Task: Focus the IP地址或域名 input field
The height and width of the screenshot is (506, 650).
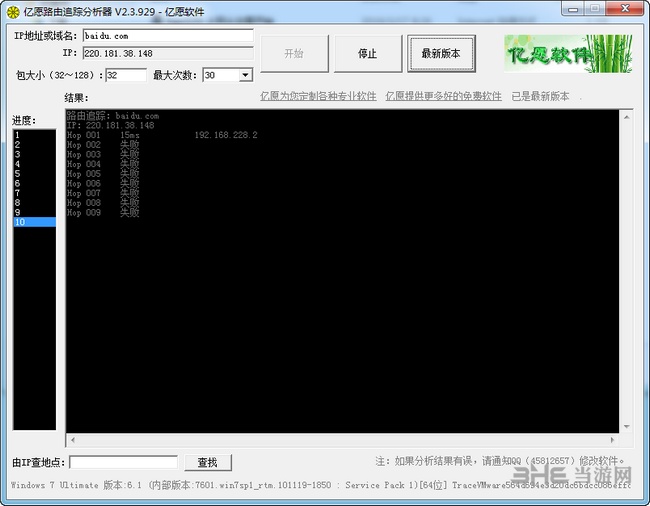Action: (168, 36)
